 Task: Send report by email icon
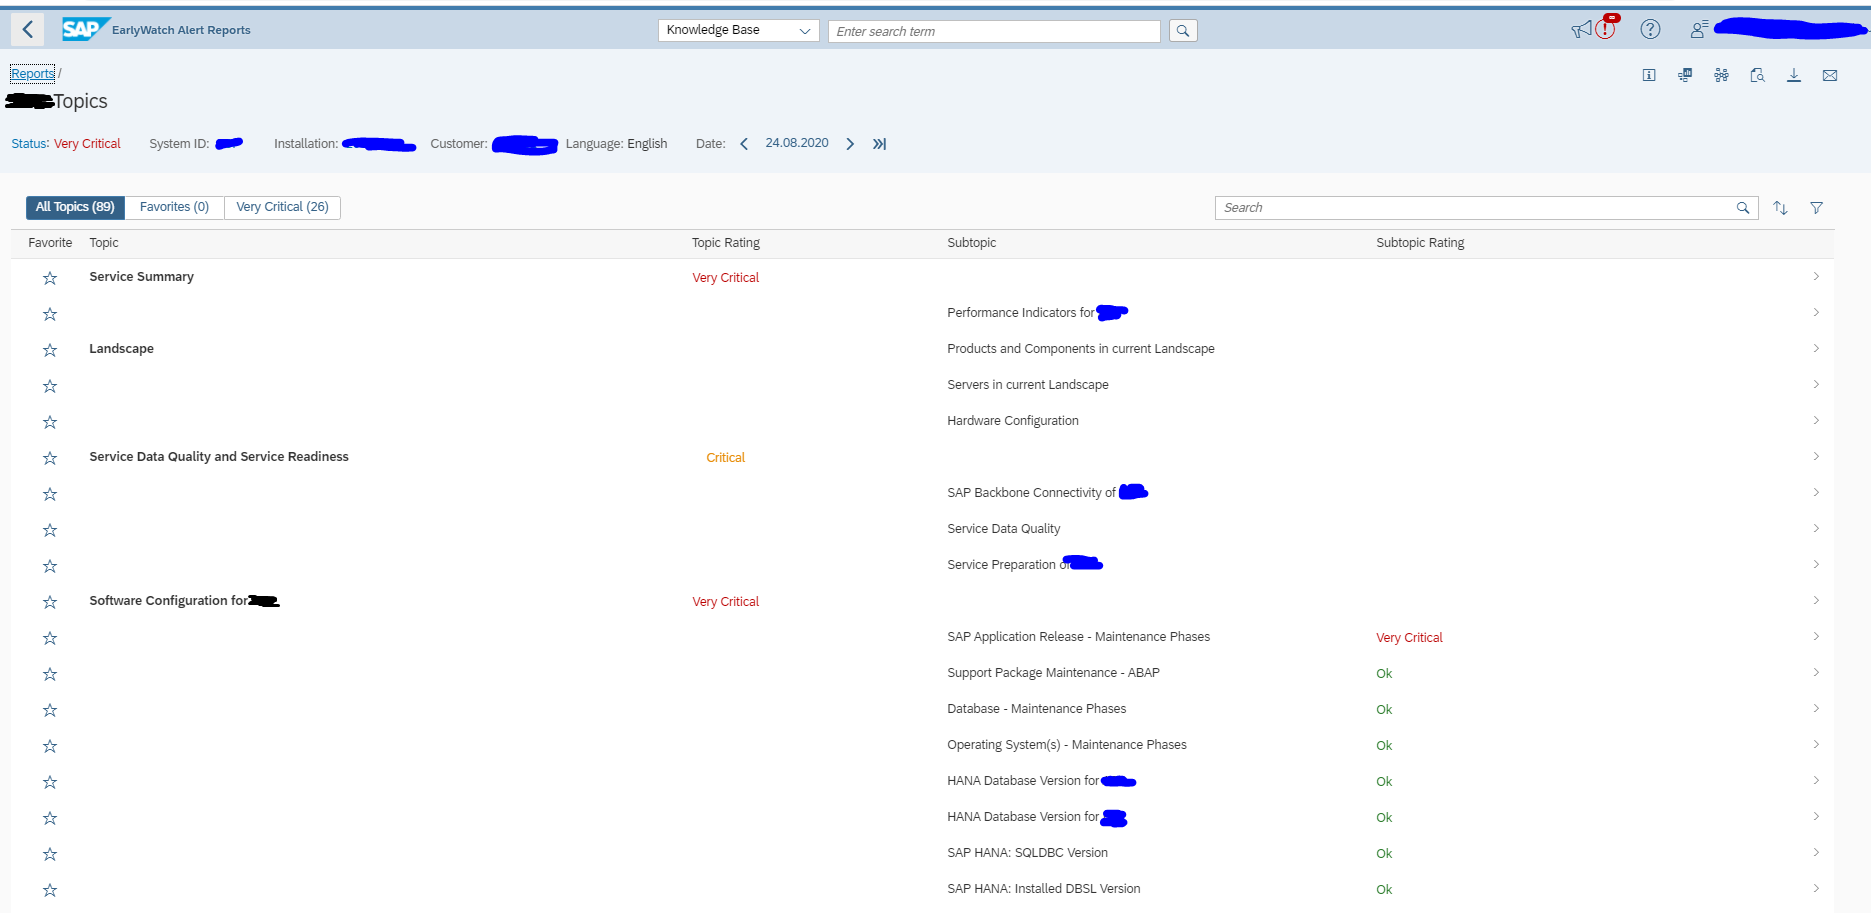1830,75
